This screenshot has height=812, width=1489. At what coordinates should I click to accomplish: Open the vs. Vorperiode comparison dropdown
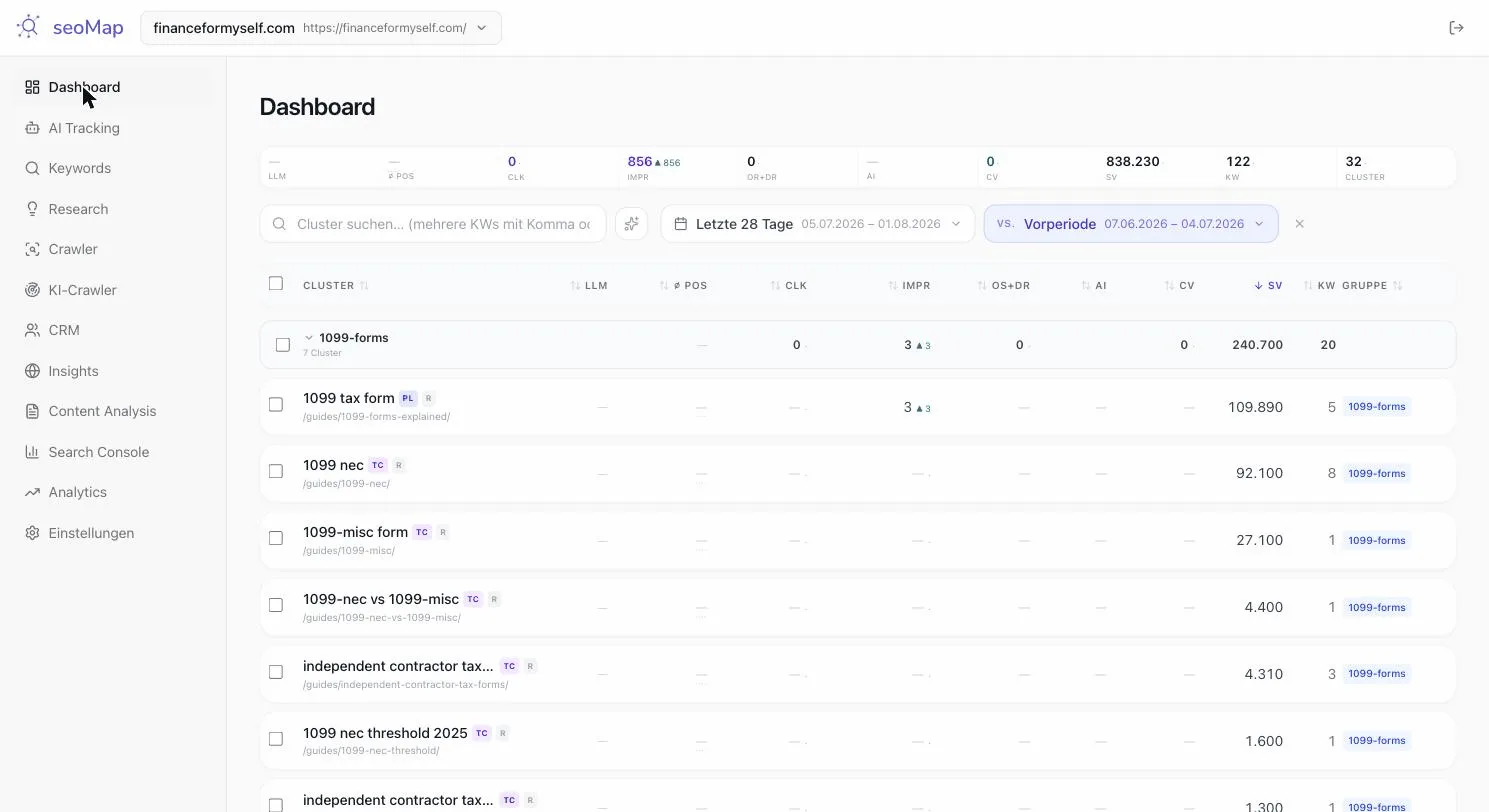(x=1131, y=224)
